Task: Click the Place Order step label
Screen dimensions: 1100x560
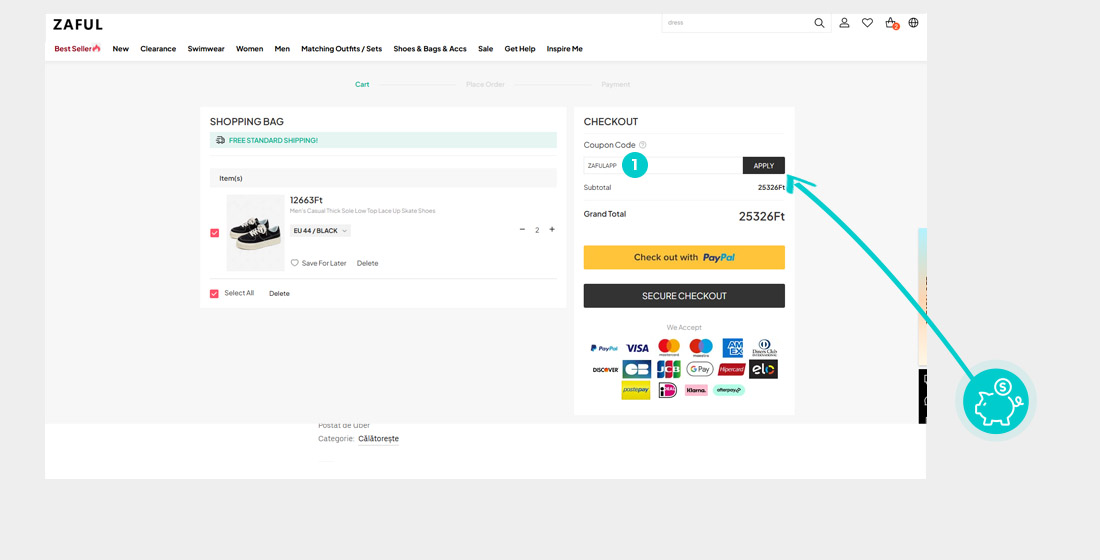Action: tap(485, 84)
